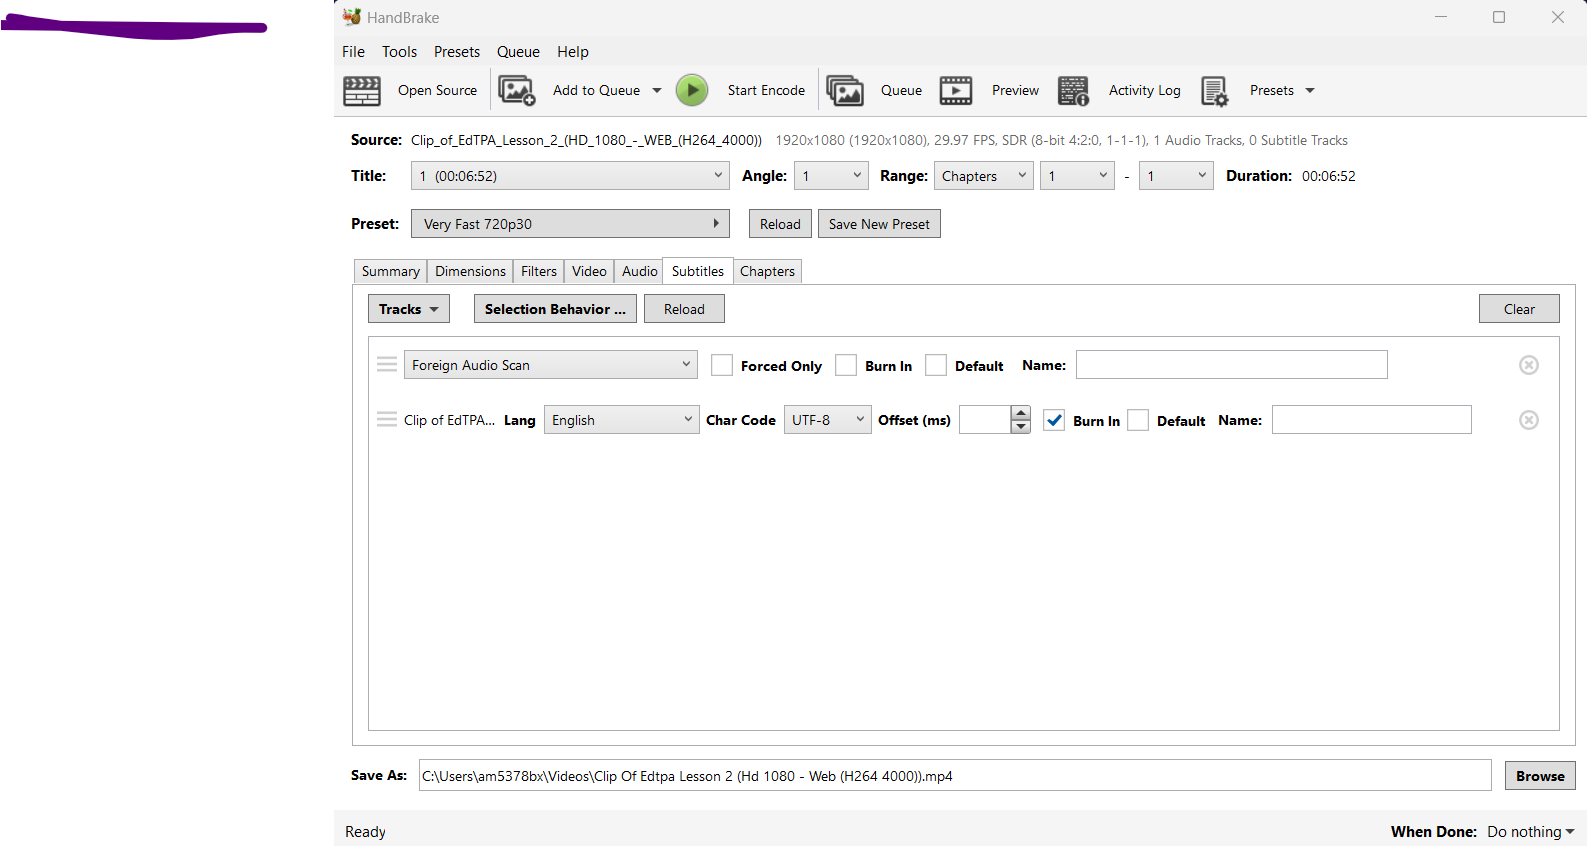The height and width of the screenshot is (846, 1587).
Task: Click the Add to Queue image icon
Action: click(x=517, y=91)
